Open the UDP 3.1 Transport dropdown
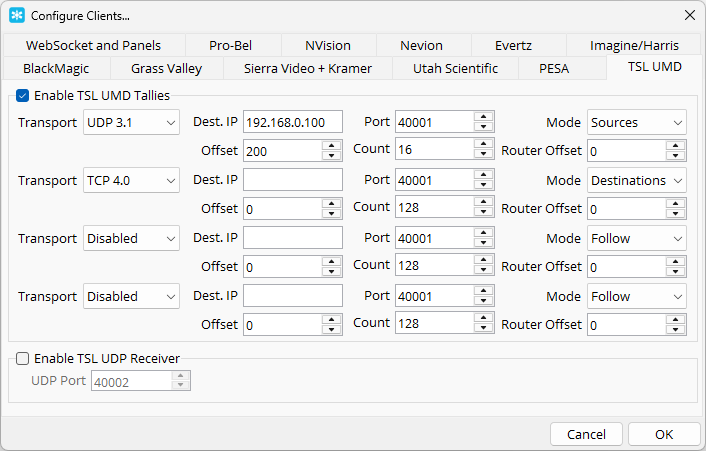This screenshot has height=451, width=706. (131, 122)
